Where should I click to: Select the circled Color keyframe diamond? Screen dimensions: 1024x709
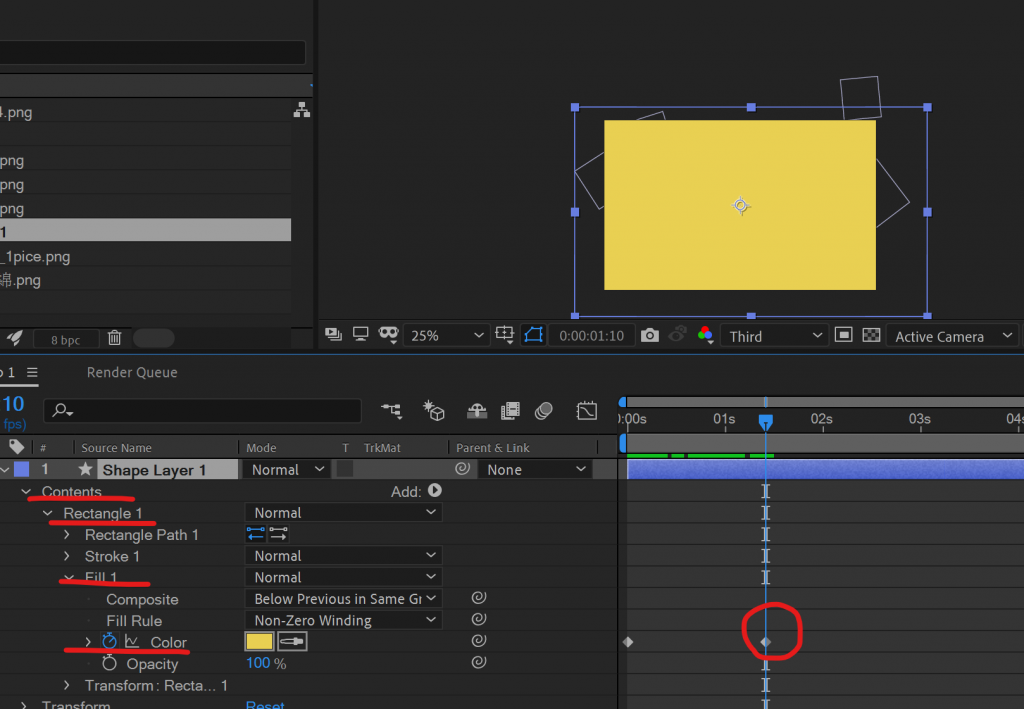tap(766, 642)
